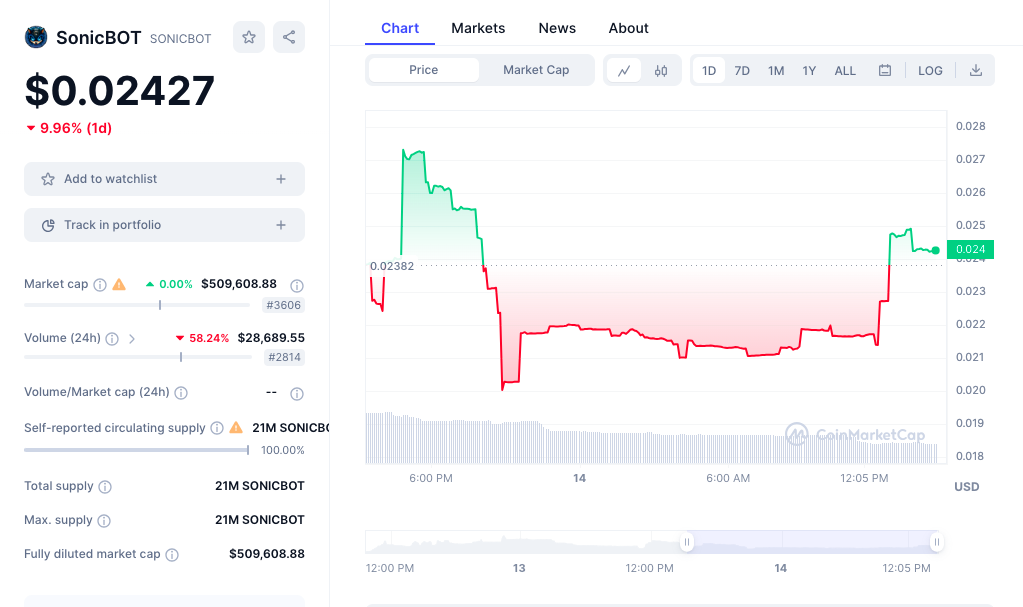This screenshot has width=1023, height=607.
Task: Select the candlestick chart view icon
Action: coord(661,70)
